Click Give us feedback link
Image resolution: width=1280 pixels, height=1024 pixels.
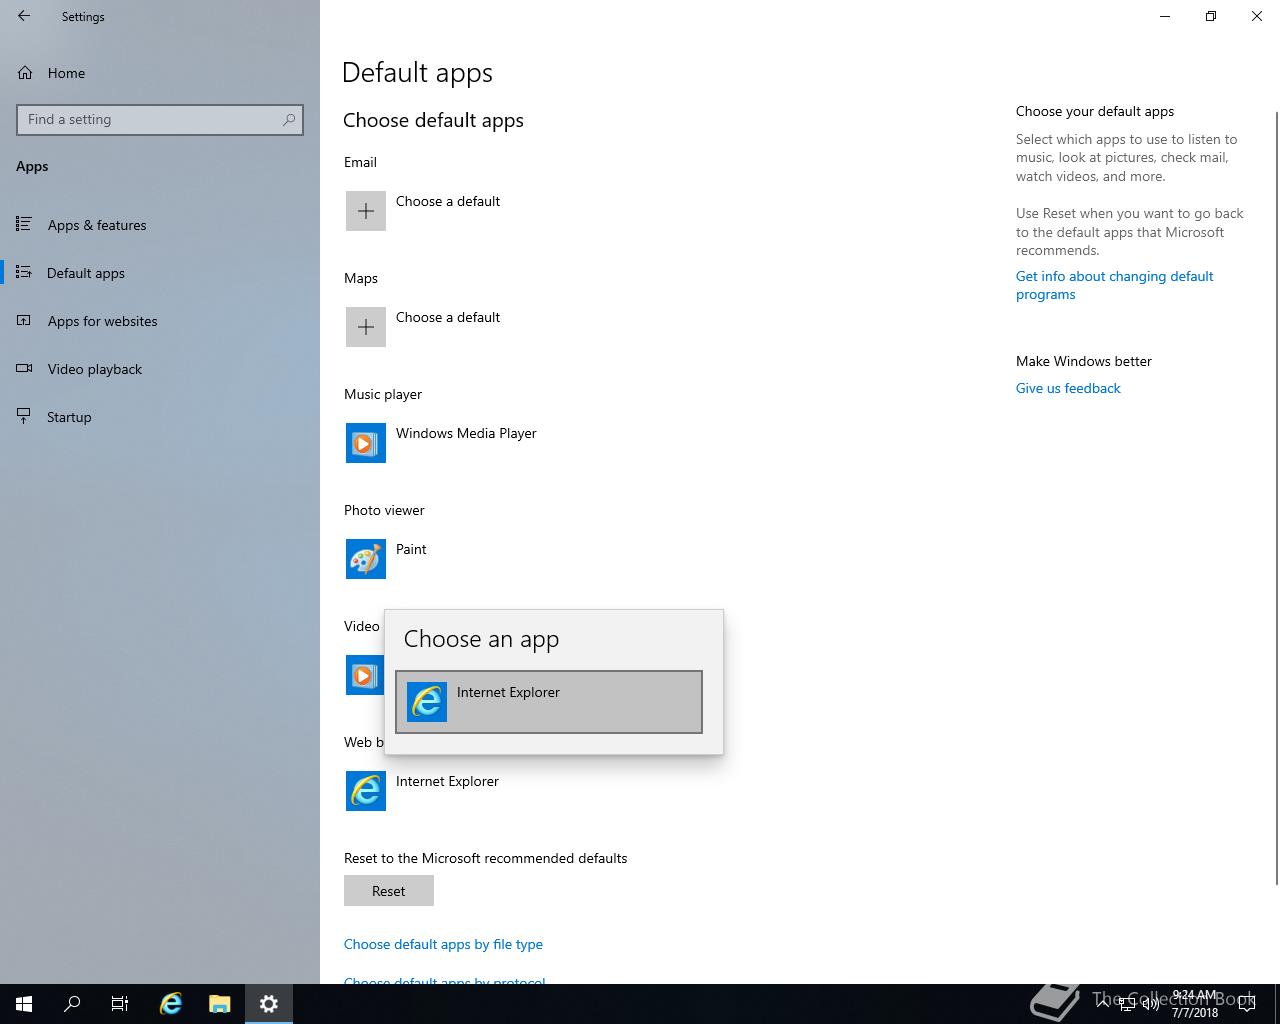[x=1068, y=388]
